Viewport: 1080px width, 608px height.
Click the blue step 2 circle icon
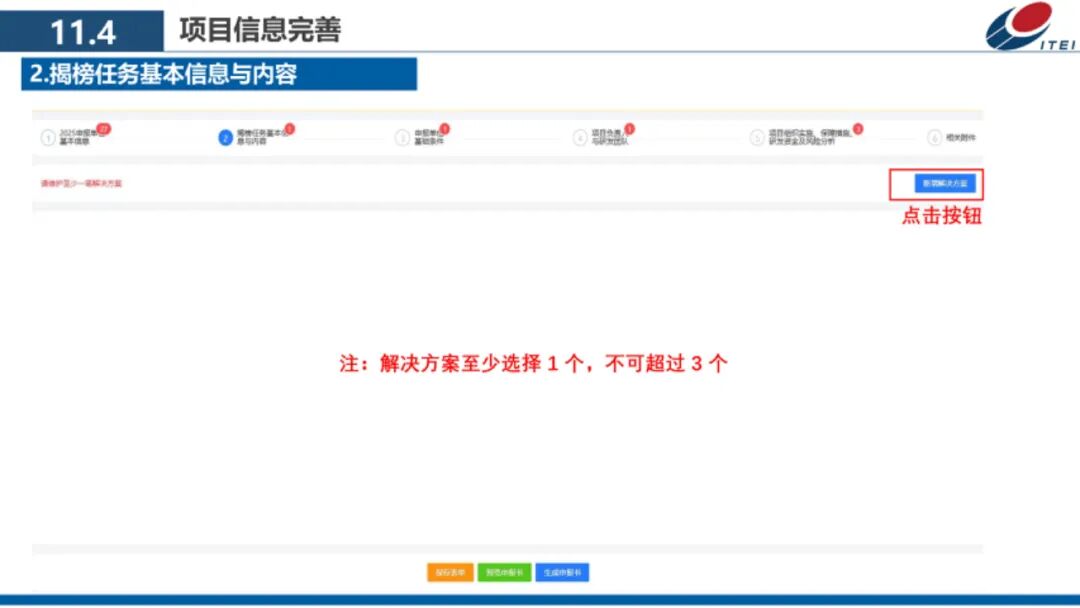coord(224,134)
